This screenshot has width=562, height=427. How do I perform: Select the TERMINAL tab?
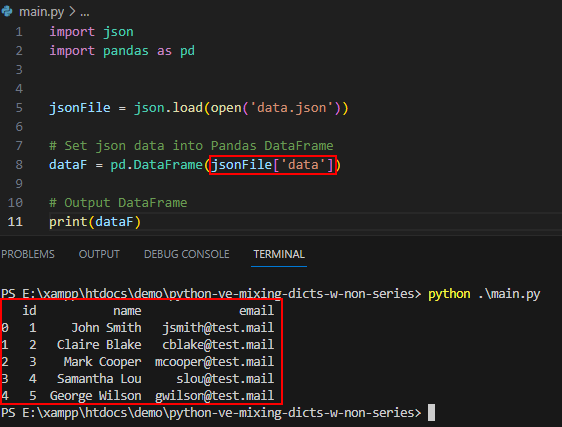tap(279, 254)
